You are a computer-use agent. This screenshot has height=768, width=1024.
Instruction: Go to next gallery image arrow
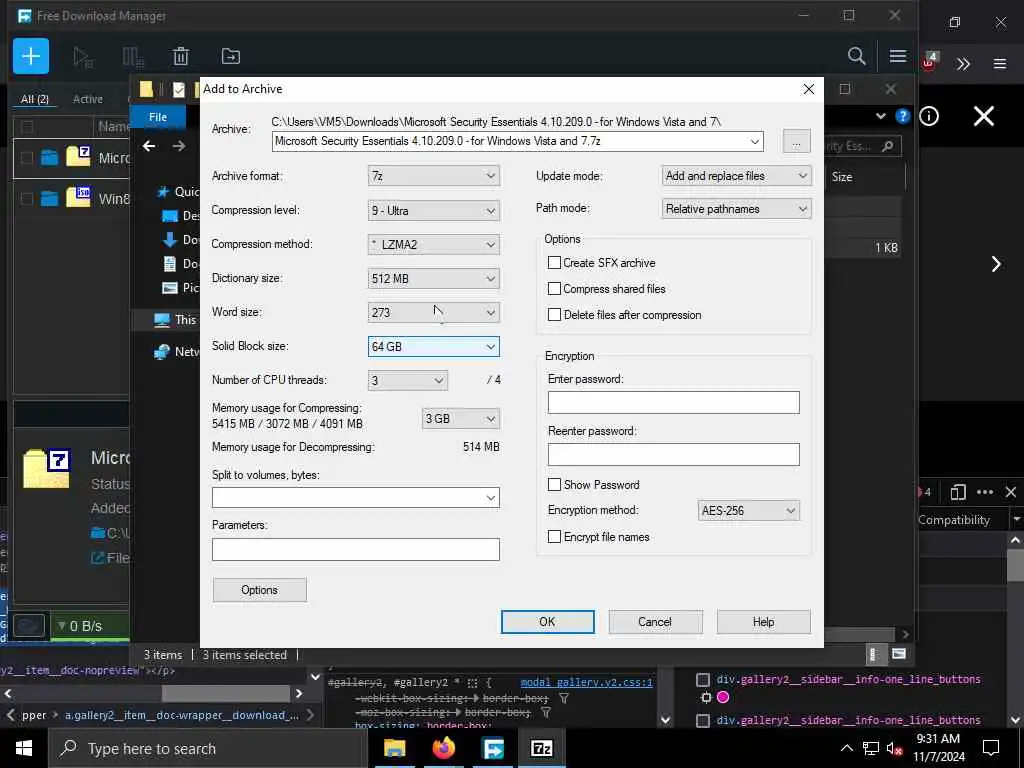[x=996, y=264]
